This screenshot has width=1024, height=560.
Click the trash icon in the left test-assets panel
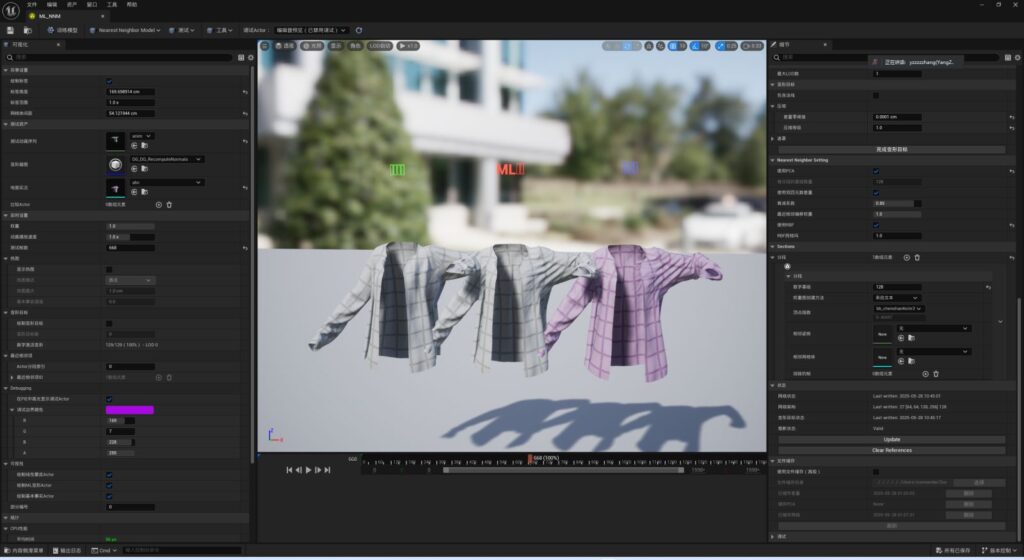tap(169, 204)
